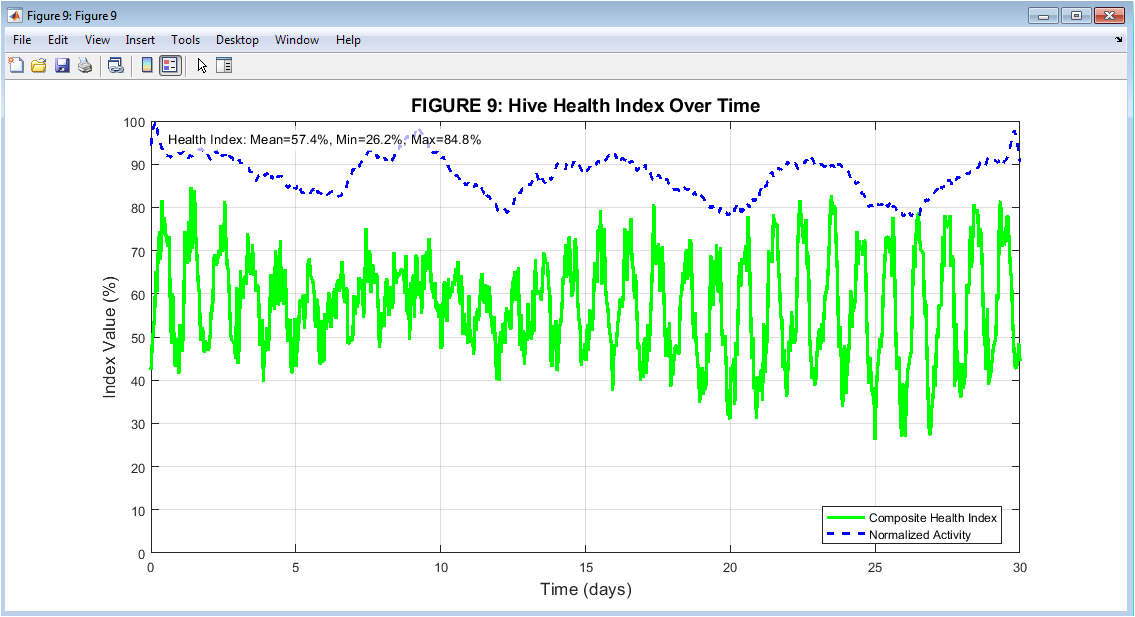This screenshot has height=617, width=1135.
Task: Open the Desktop menu
Action: pyautogui.click(x=237, y=40)
